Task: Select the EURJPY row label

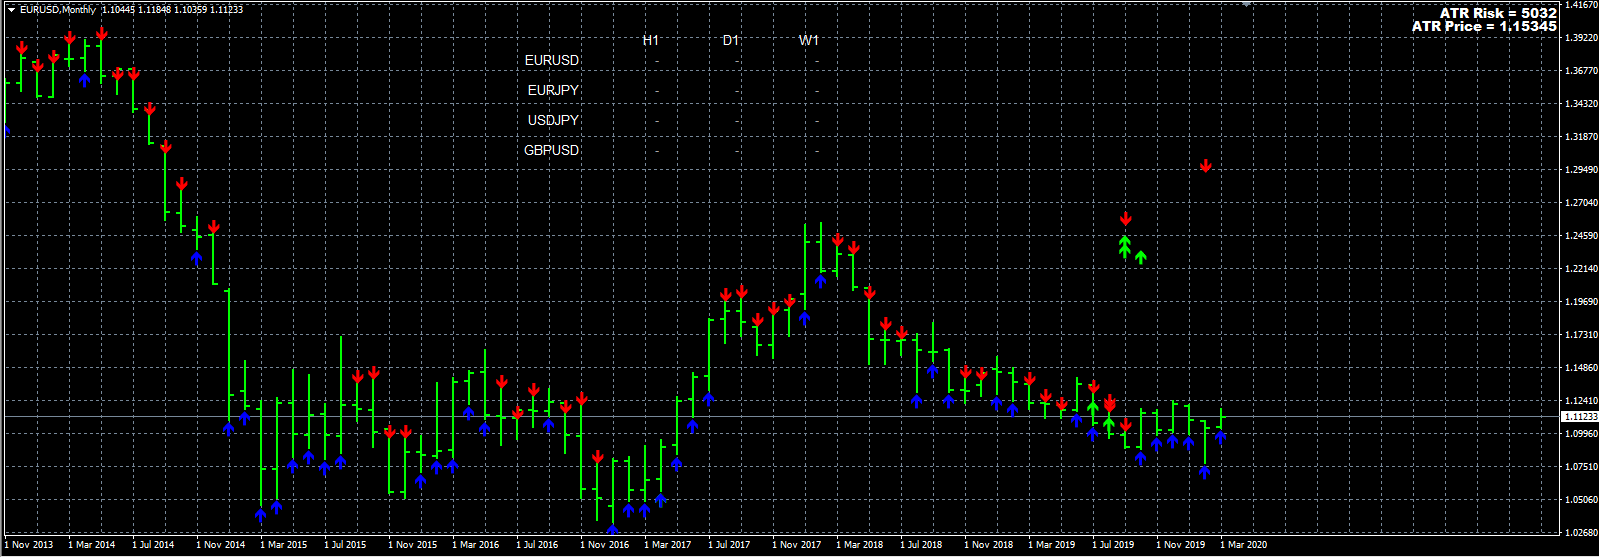Action: [553, 90]
